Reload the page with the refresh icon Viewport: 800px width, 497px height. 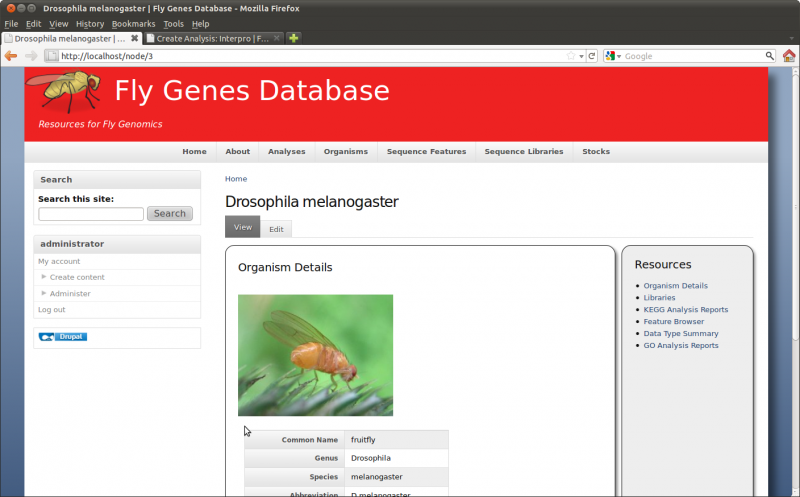[x=592, y=56]
